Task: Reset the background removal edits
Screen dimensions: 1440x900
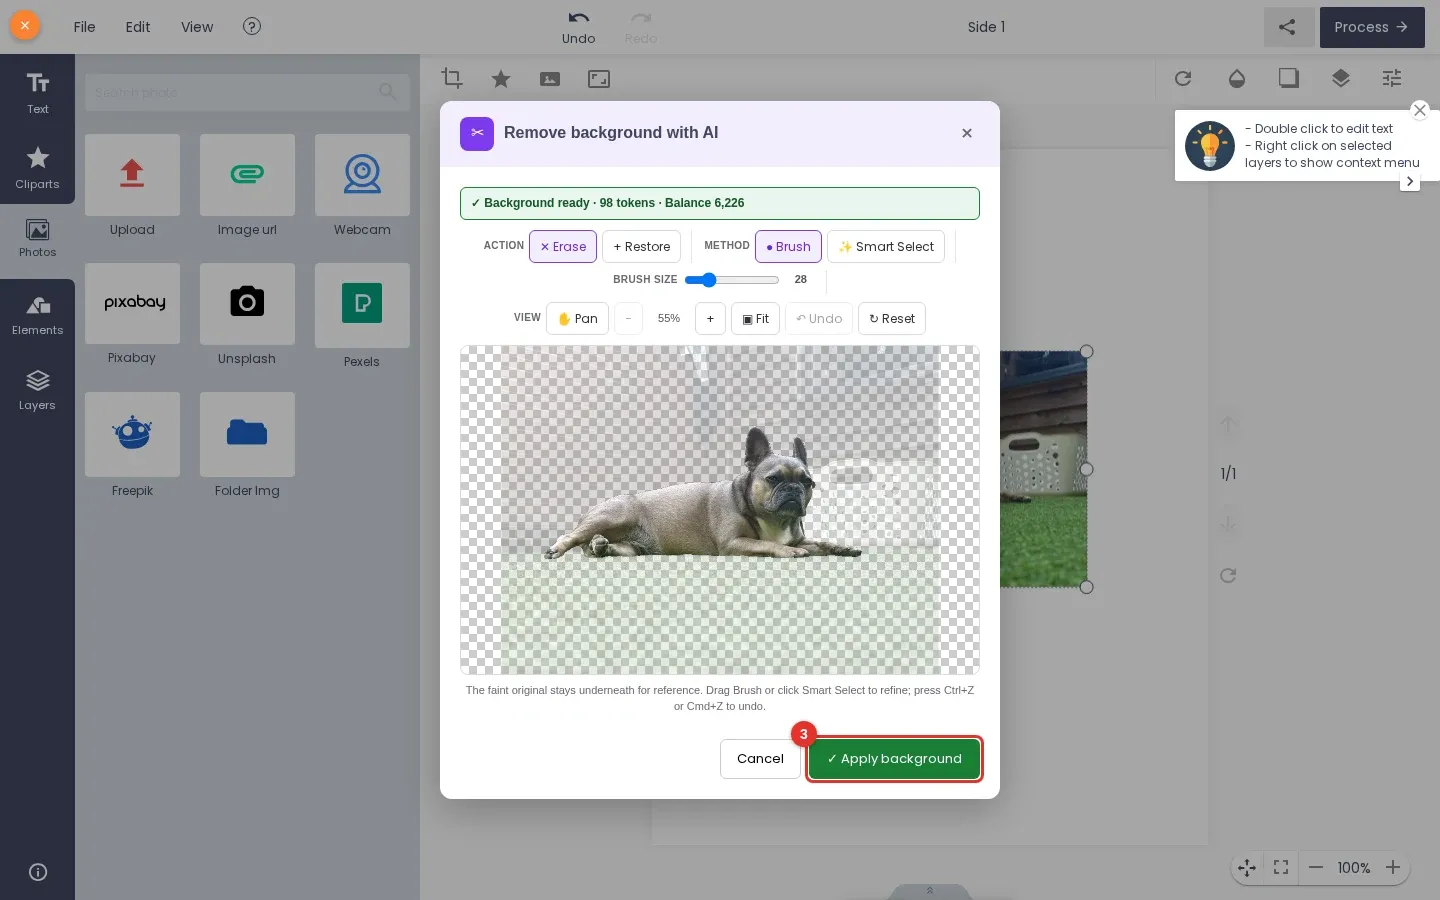Action: point(892,319)
